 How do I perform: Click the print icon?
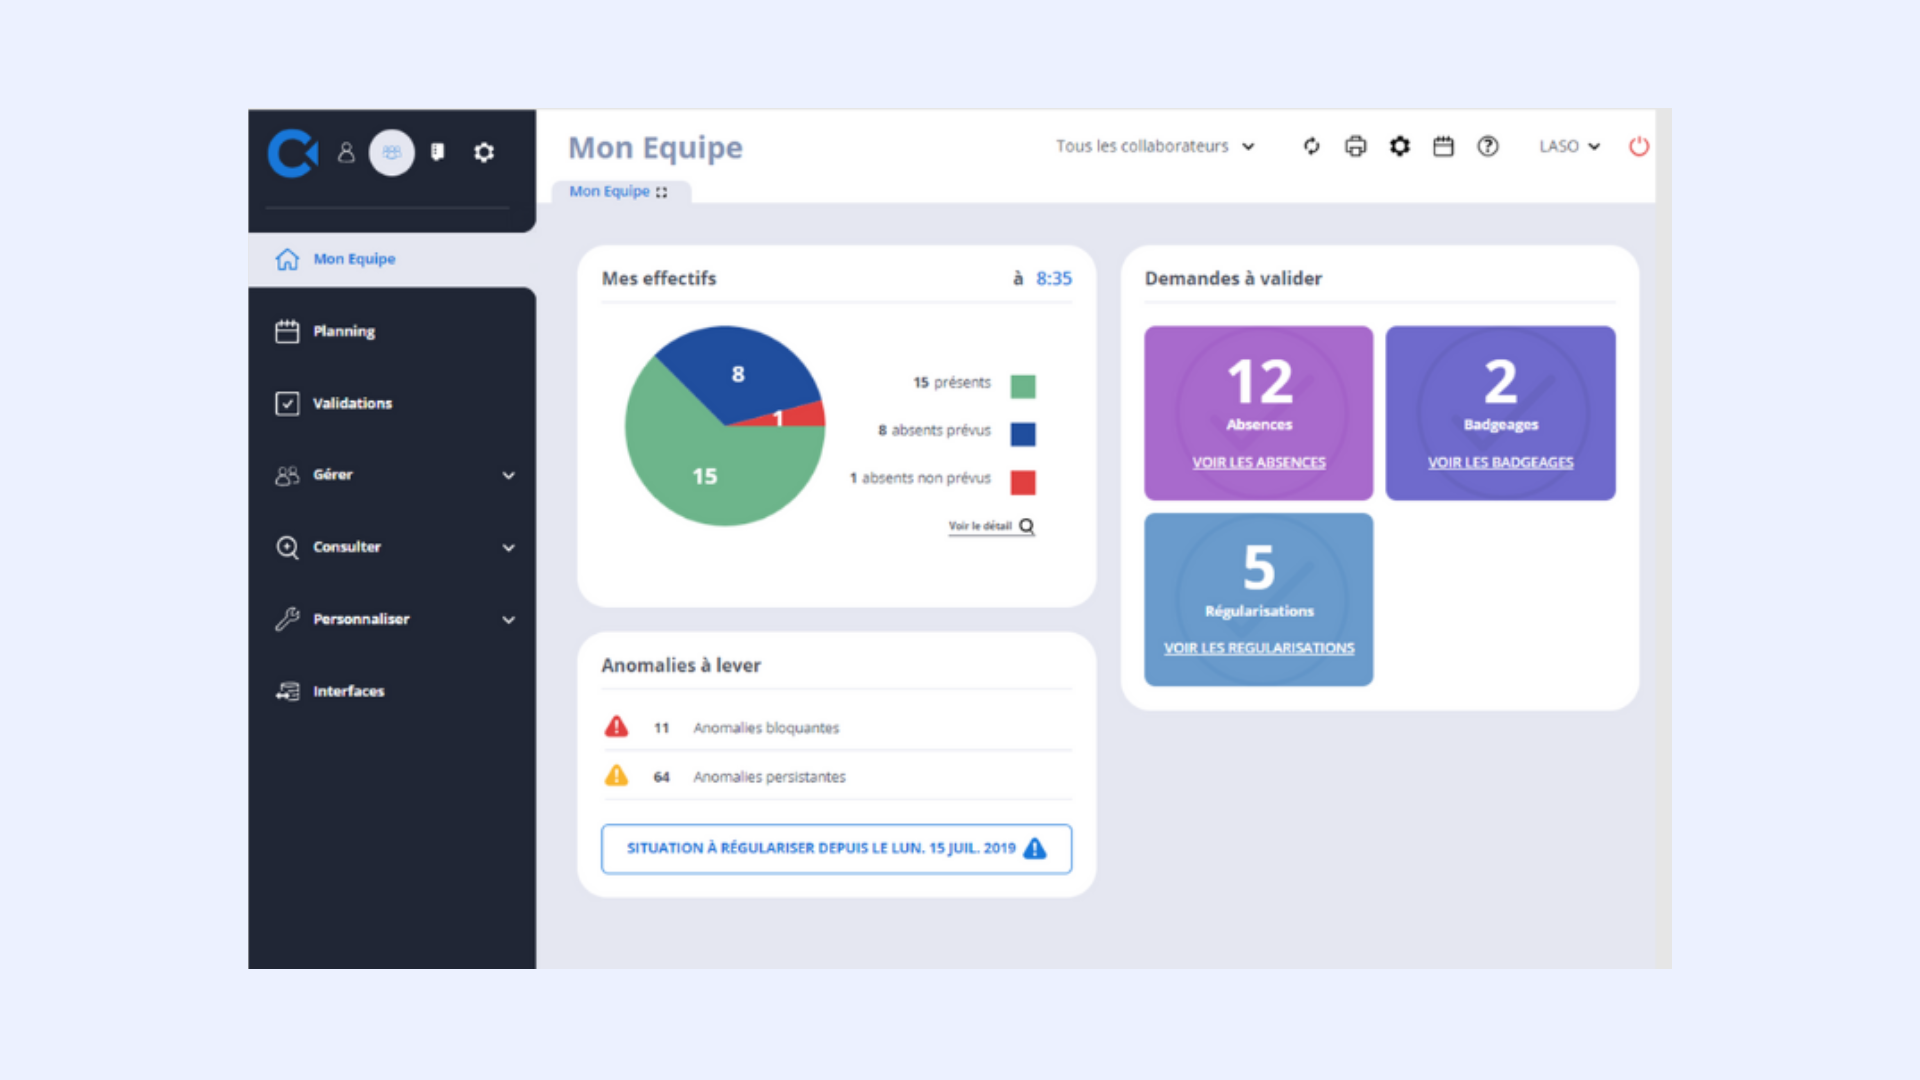point(1355,147)
